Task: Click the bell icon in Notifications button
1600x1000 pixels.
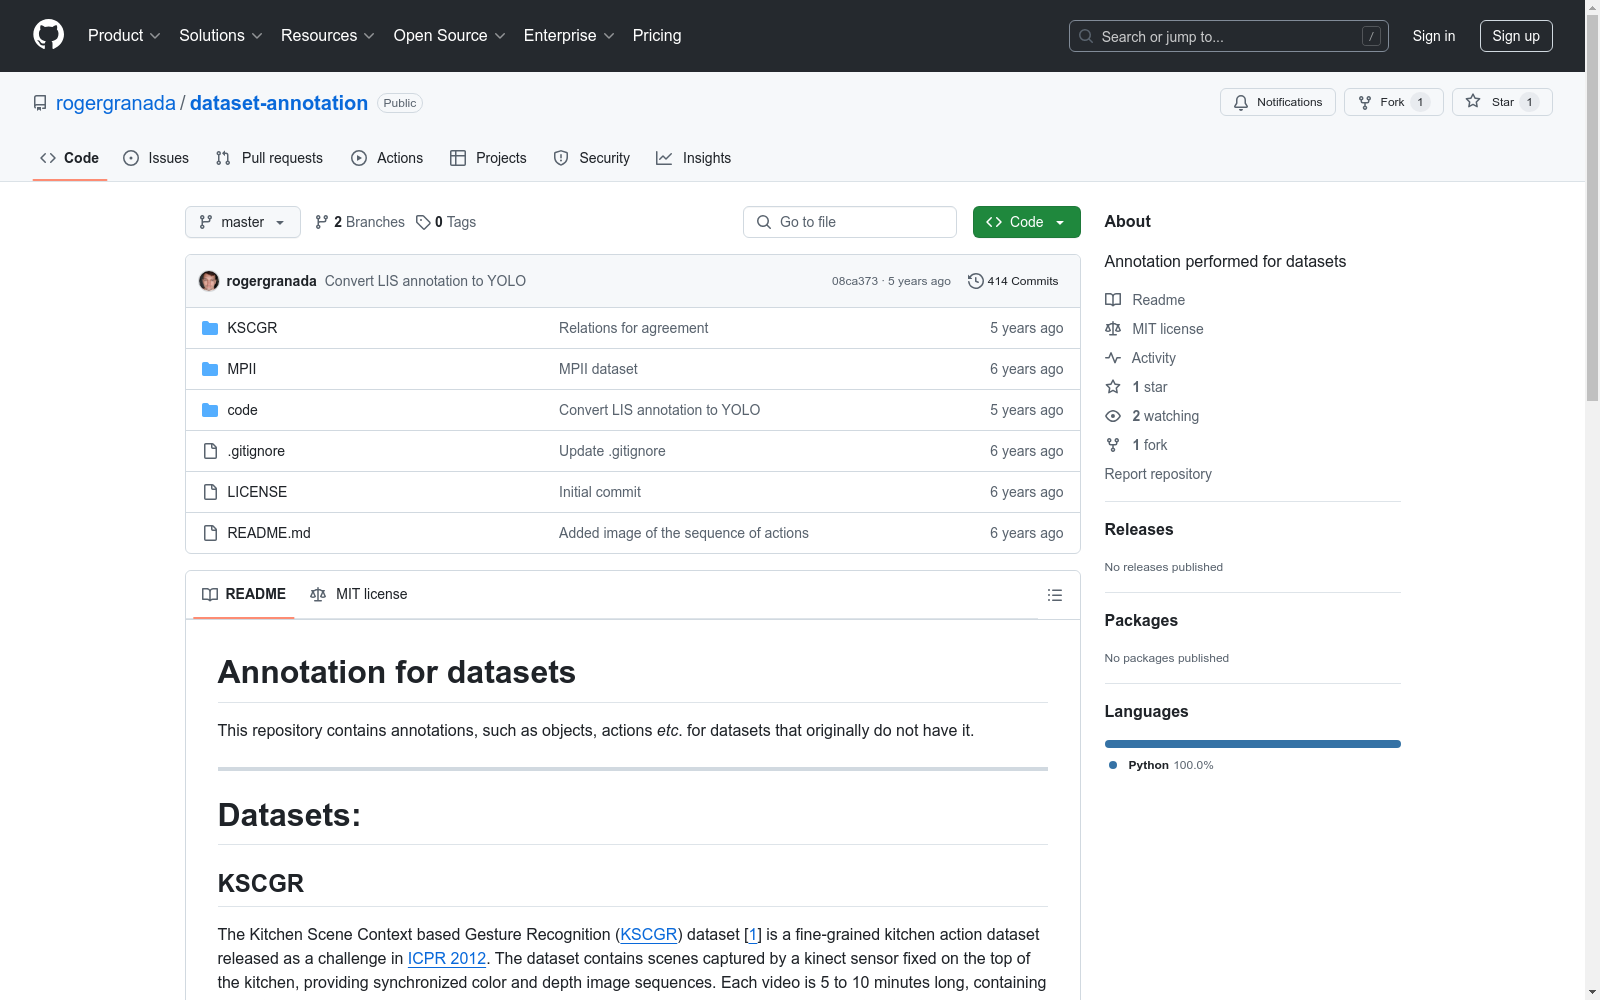Action: (x=1241, y=102)
